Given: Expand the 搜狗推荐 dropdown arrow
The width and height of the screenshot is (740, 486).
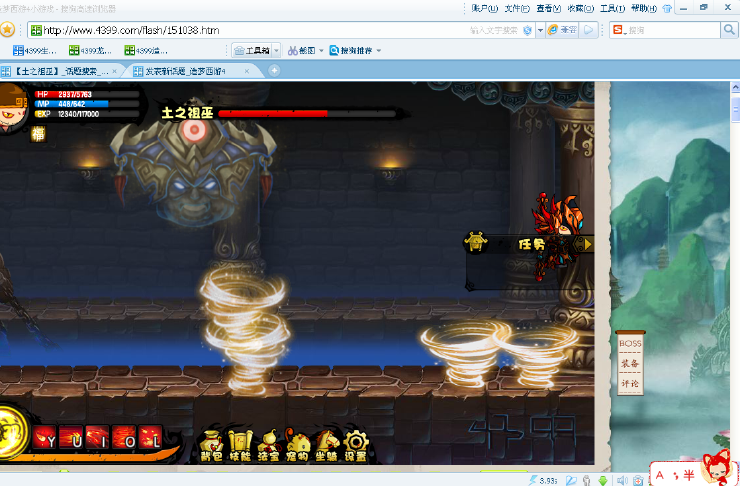Looking at the screenshot, I should [x=378, y=50].
